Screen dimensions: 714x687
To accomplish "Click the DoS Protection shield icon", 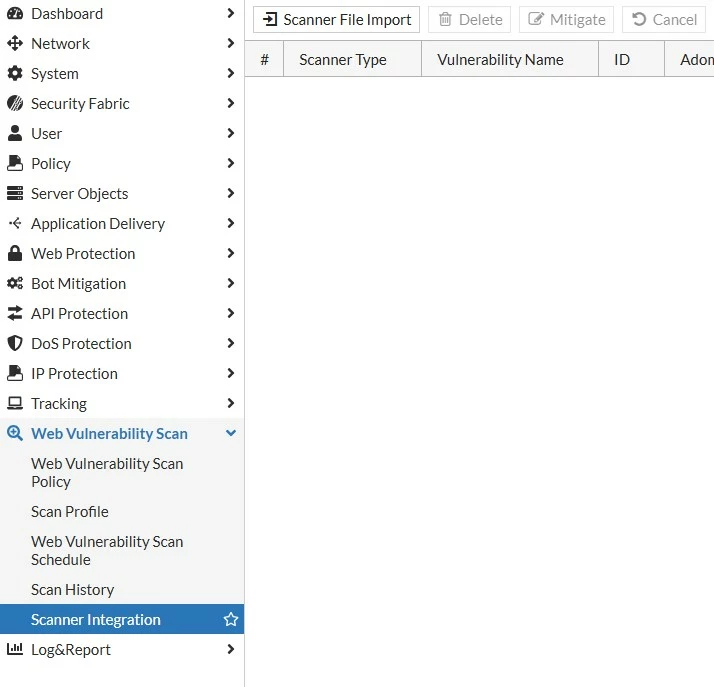I will (15, 343).
